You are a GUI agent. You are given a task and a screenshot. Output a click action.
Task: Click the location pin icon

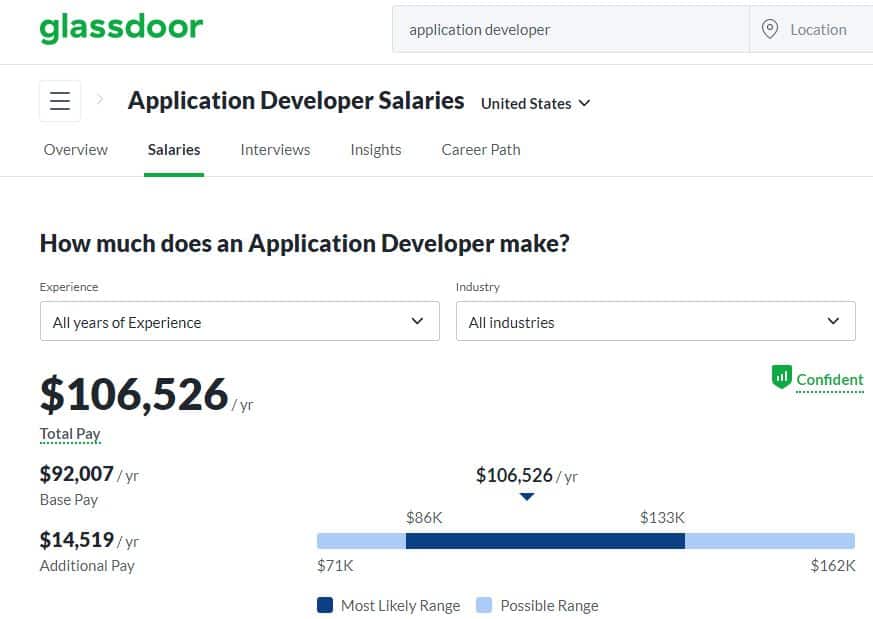(769, 29)
